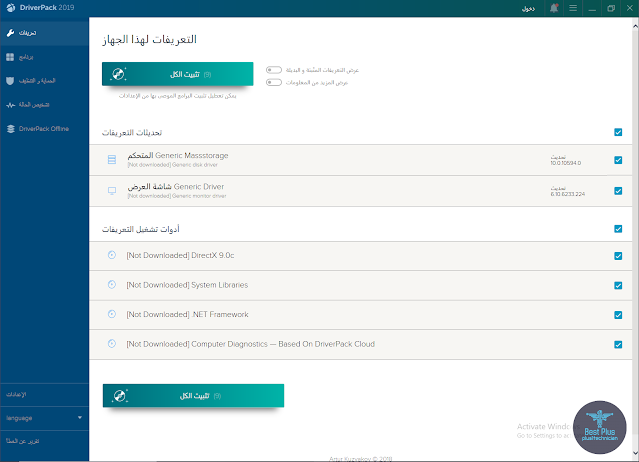Click the System Libraries row icon
639x462 pixels.
click(x=112, y=284)
